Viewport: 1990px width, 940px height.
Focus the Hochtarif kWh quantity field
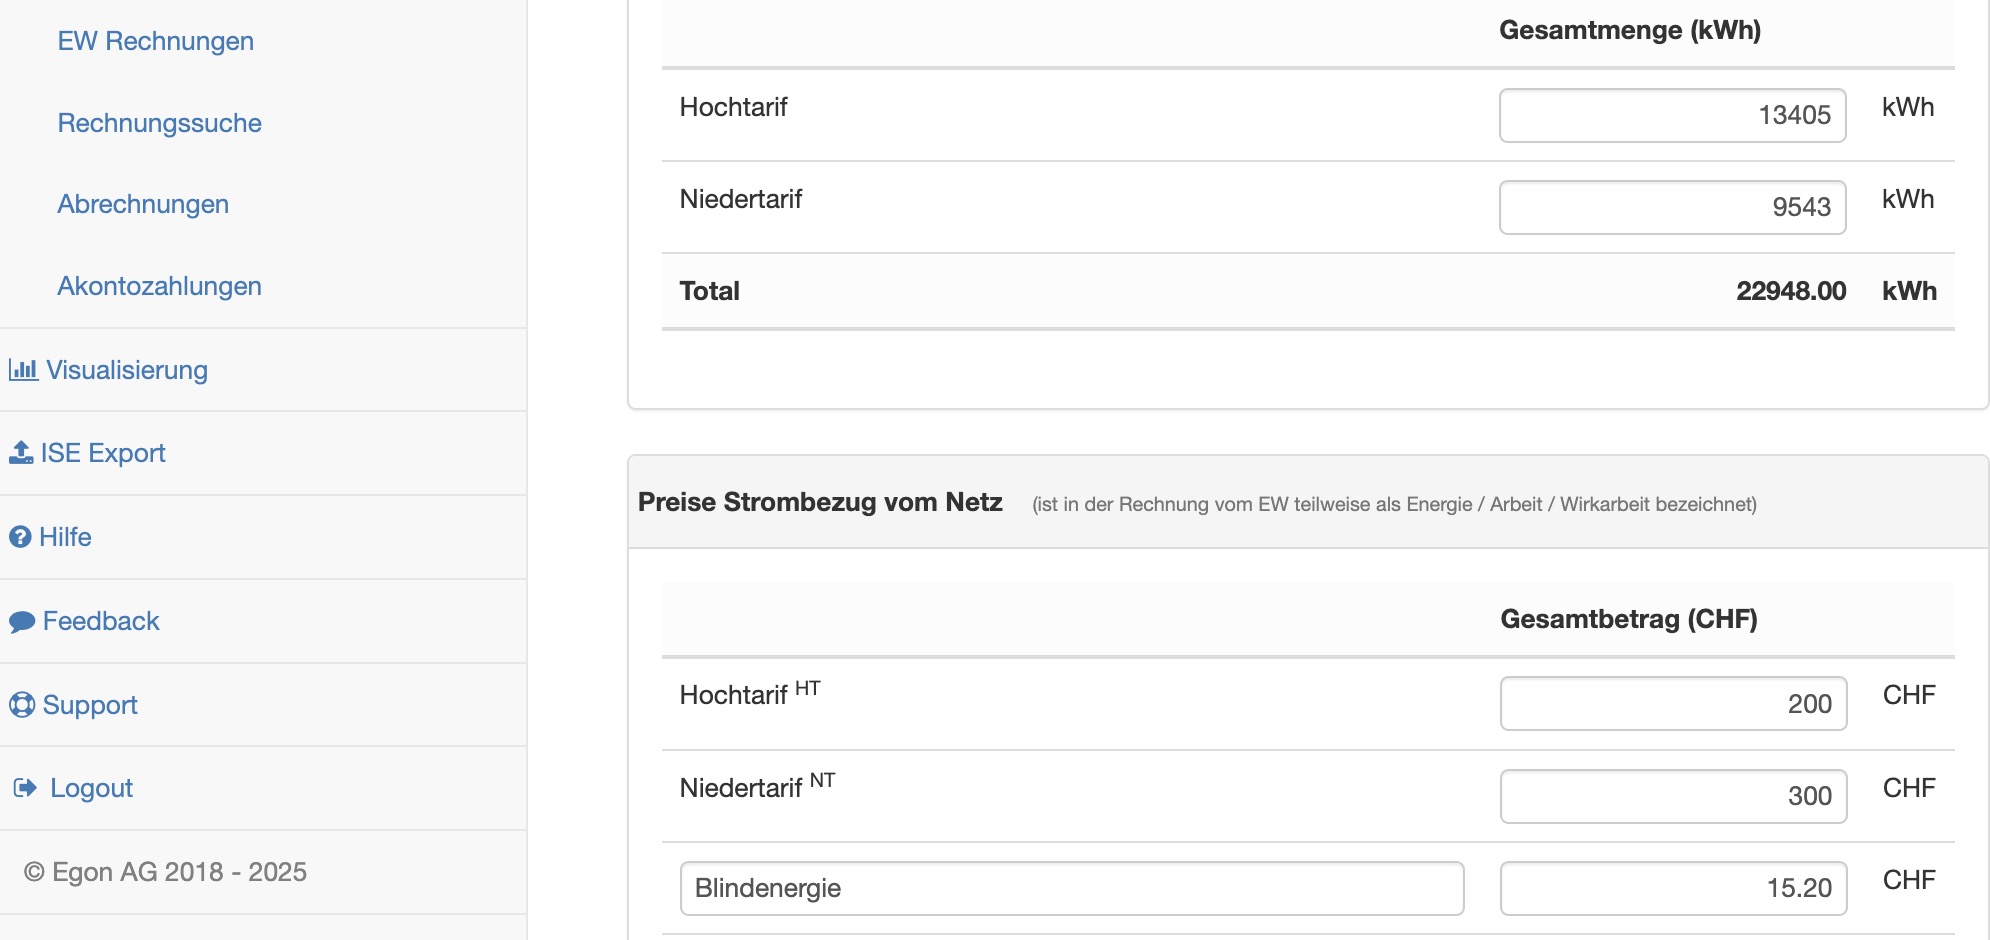point(1672,115)
